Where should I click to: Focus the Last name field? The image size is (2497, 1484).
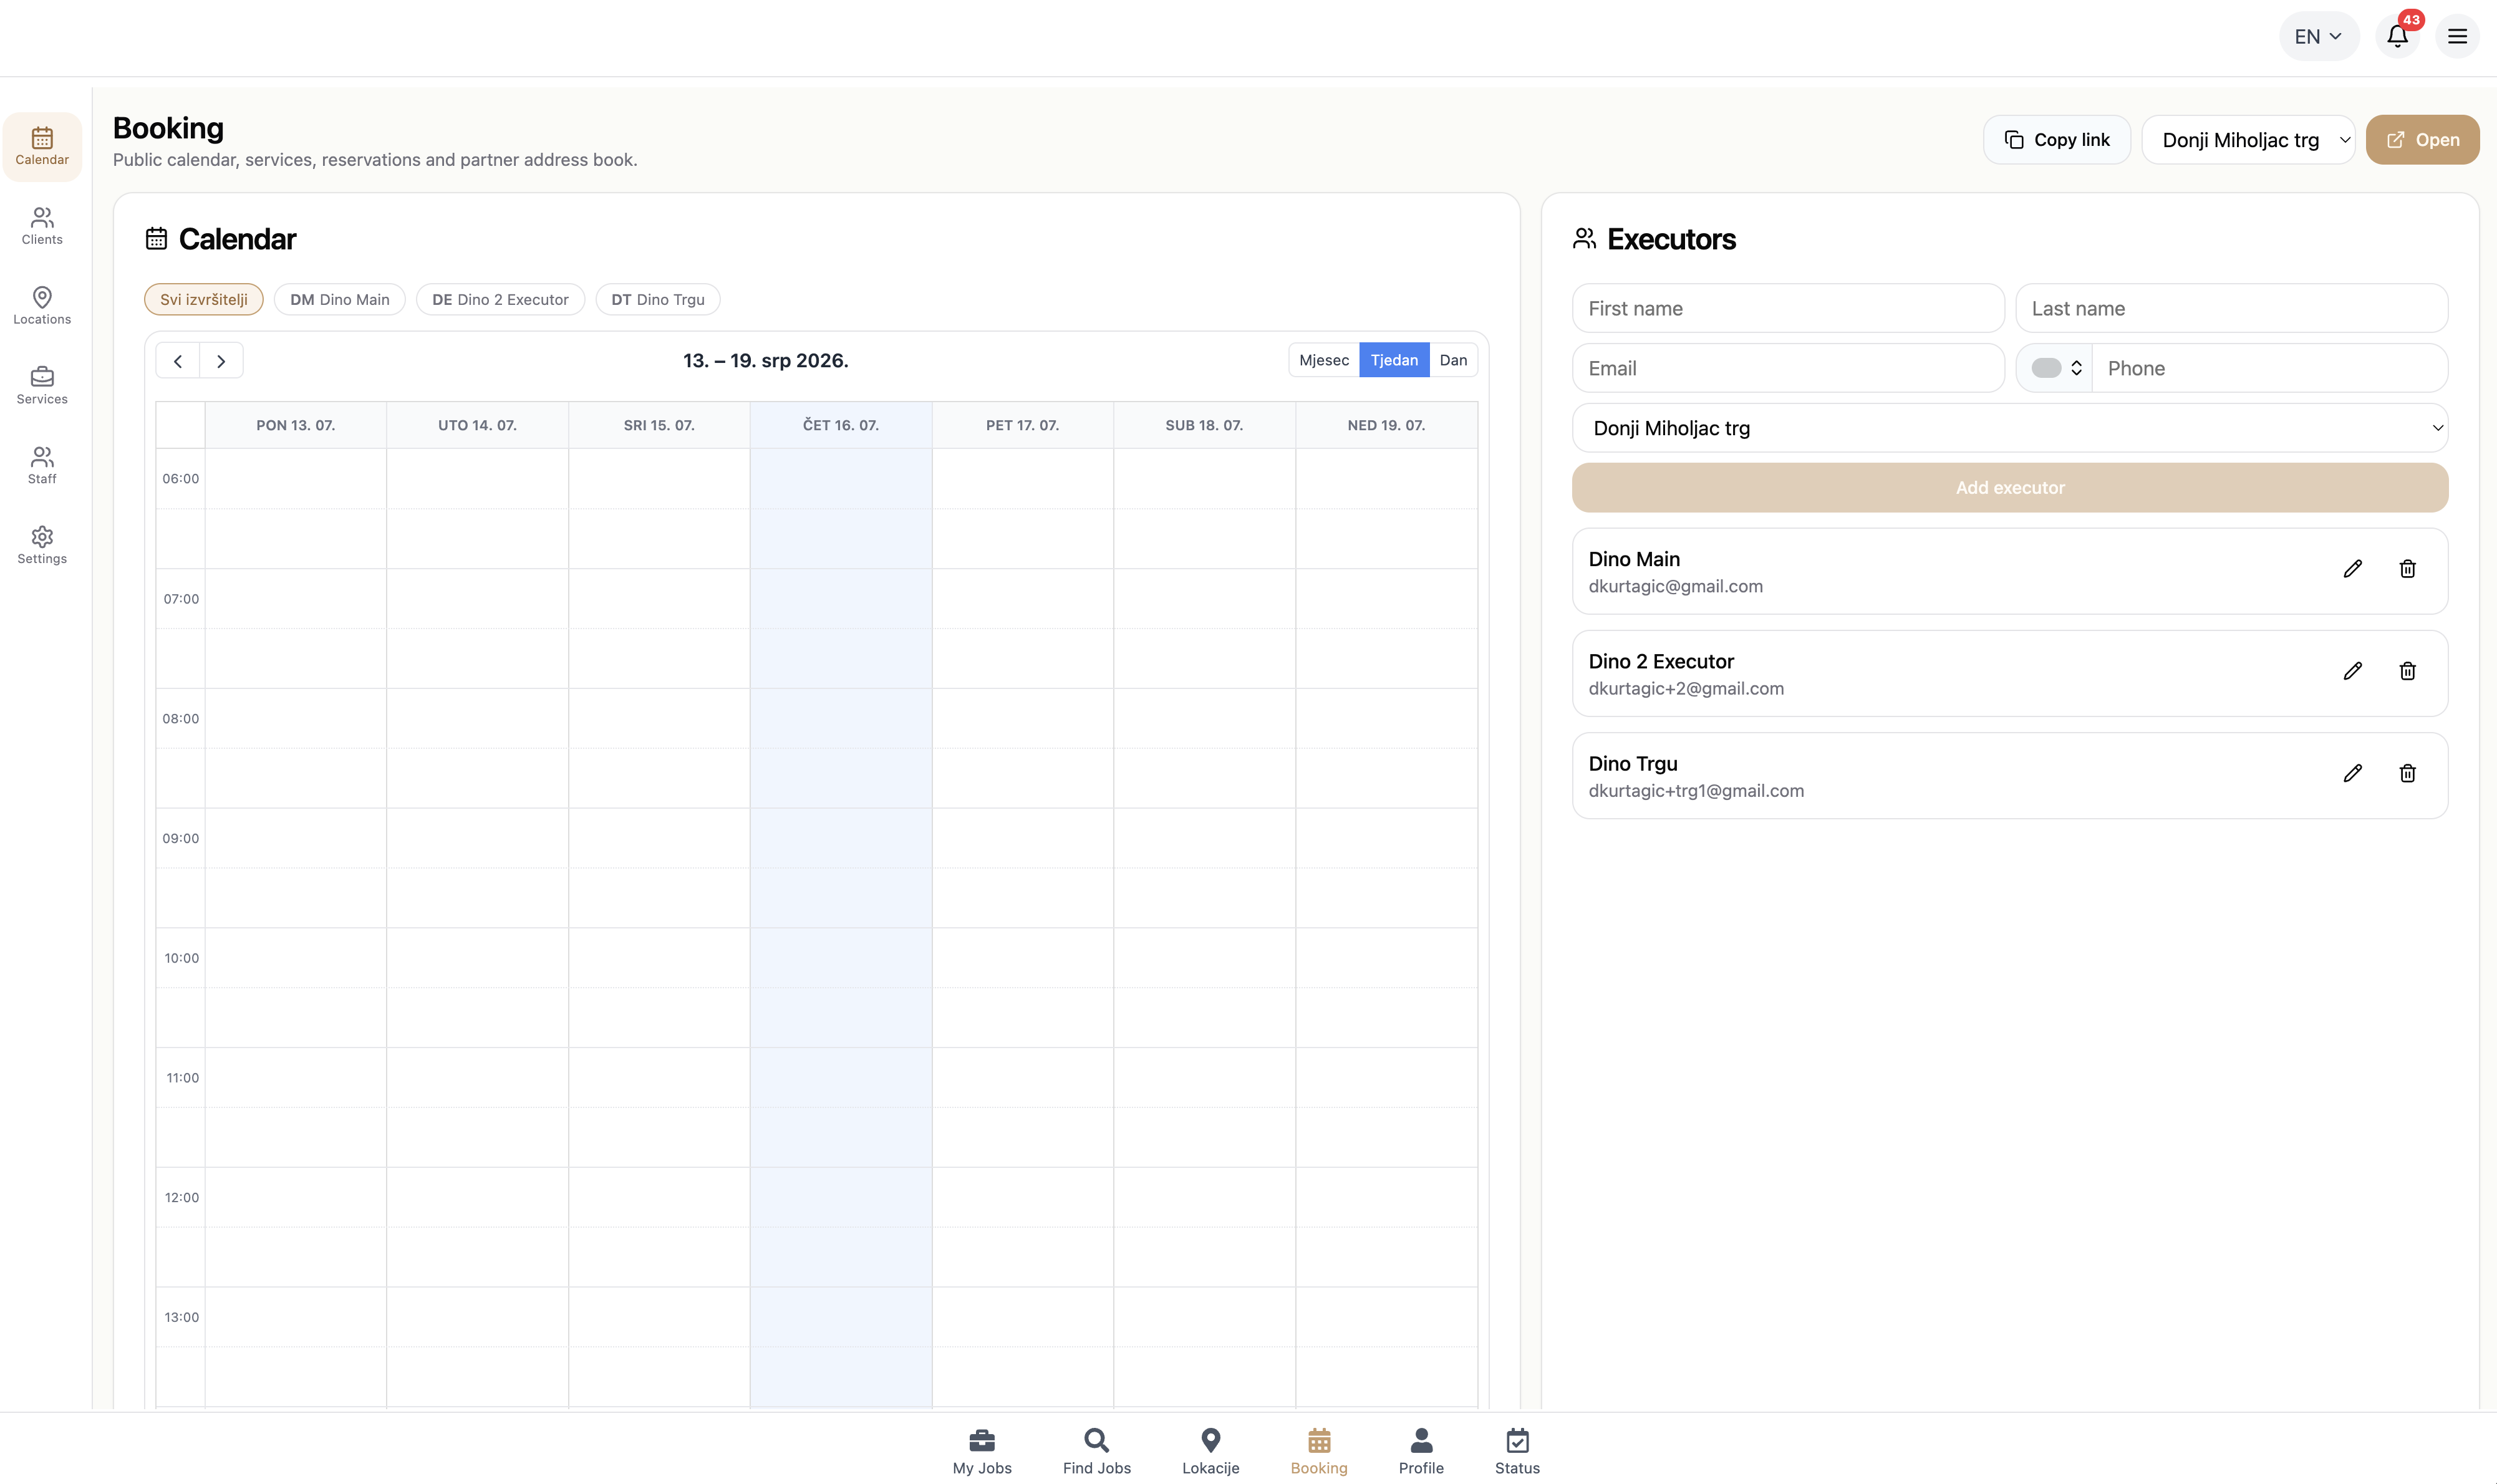(x=2232, y=309)
